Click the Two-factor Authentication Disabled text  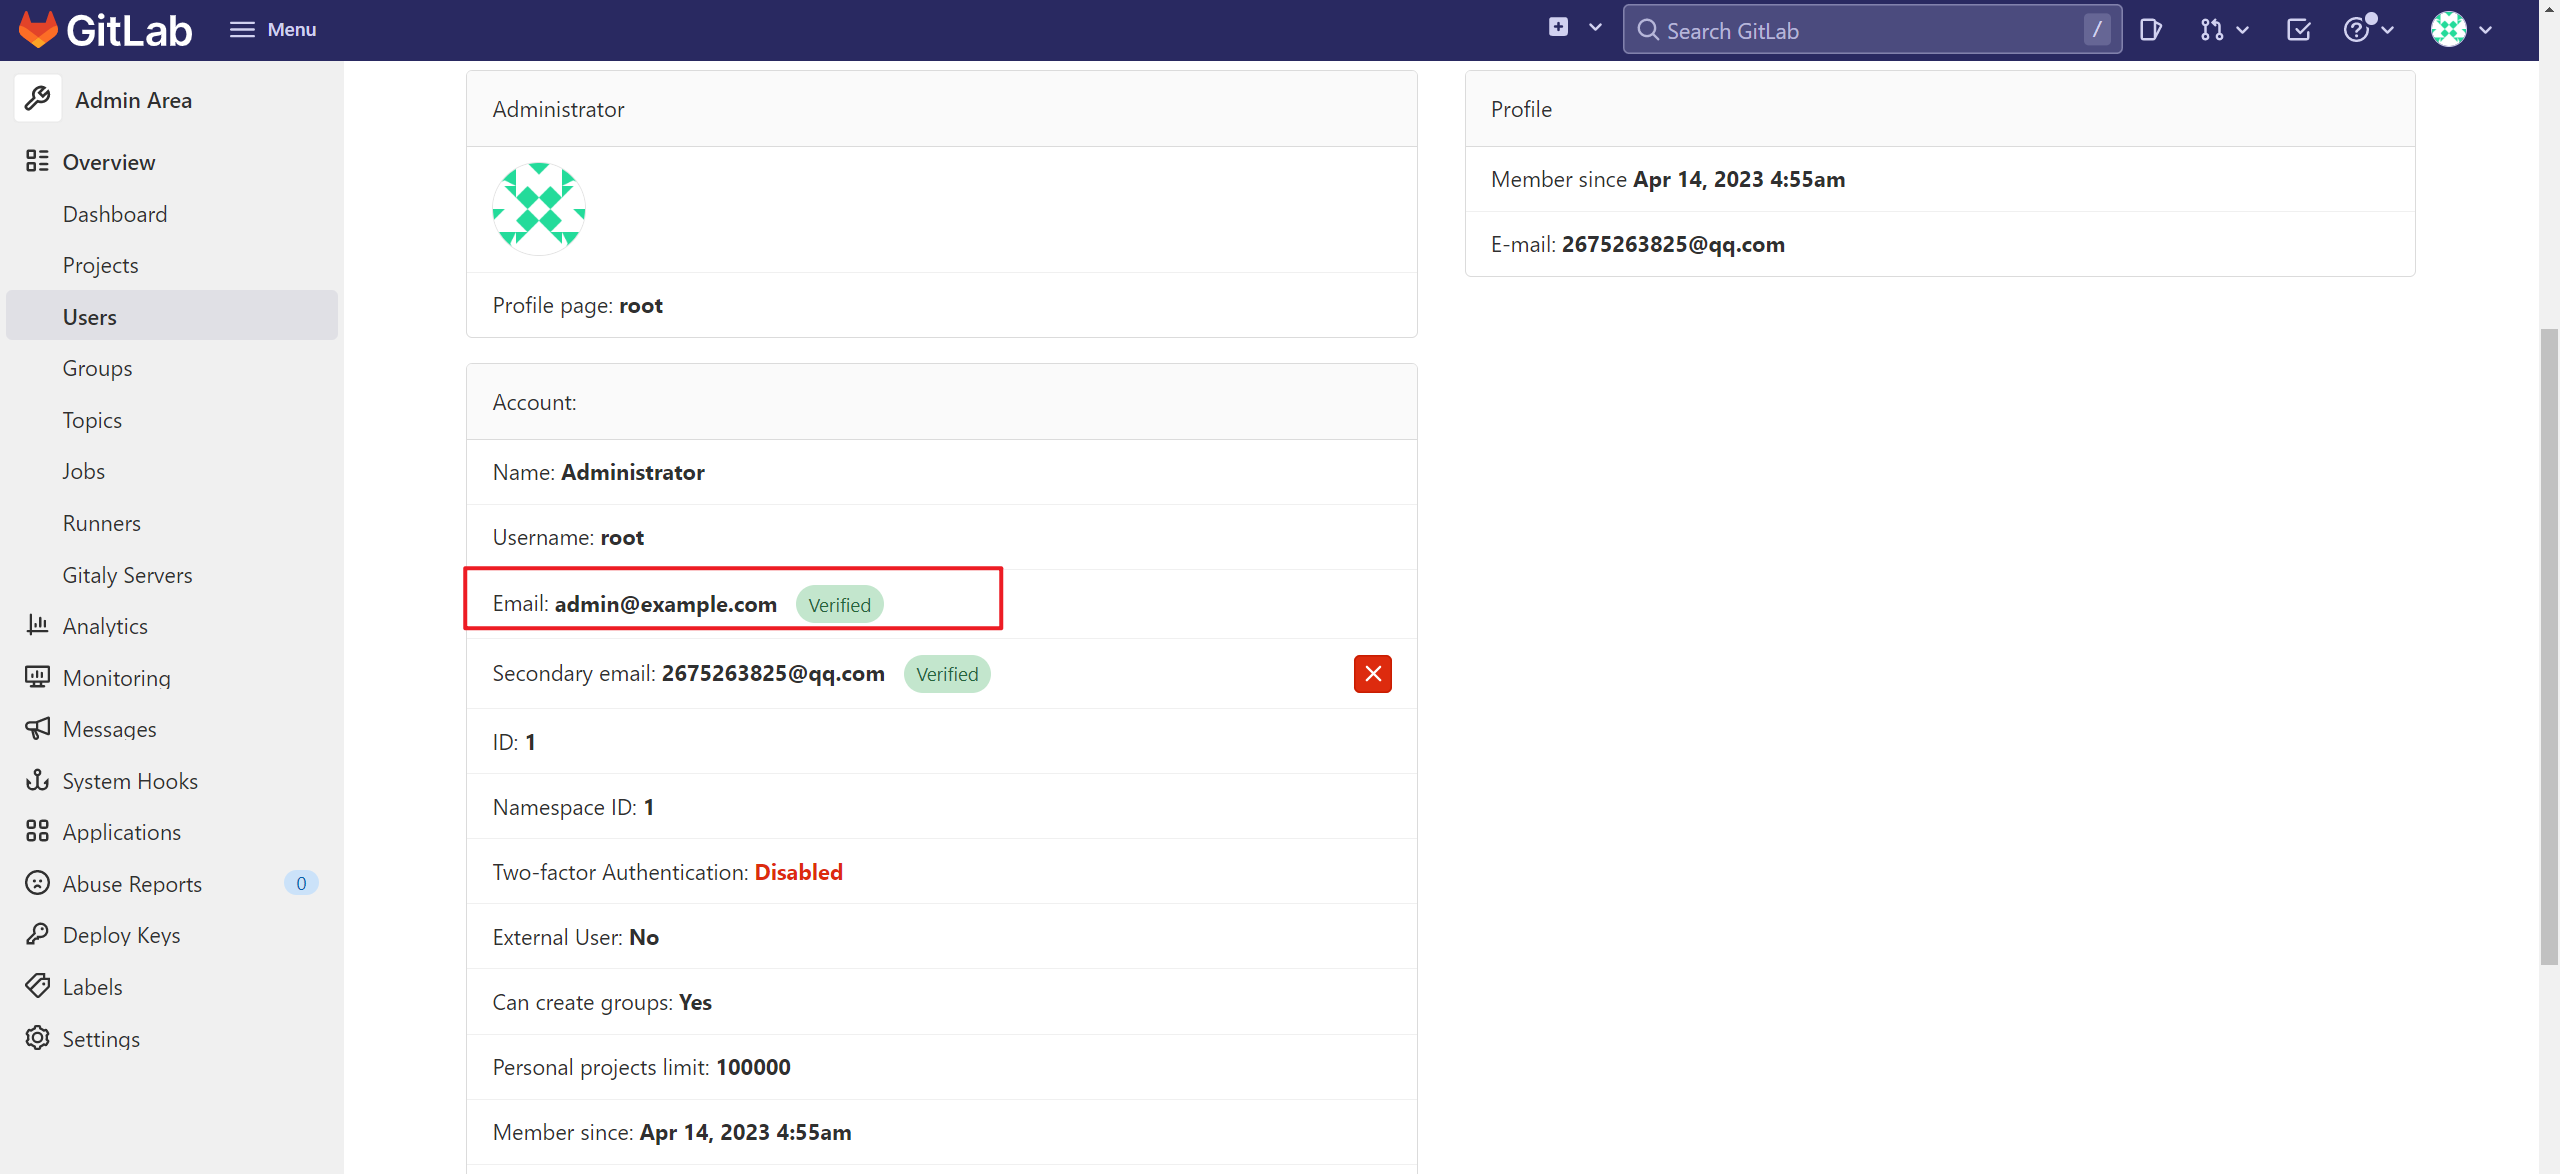[798, 872]
